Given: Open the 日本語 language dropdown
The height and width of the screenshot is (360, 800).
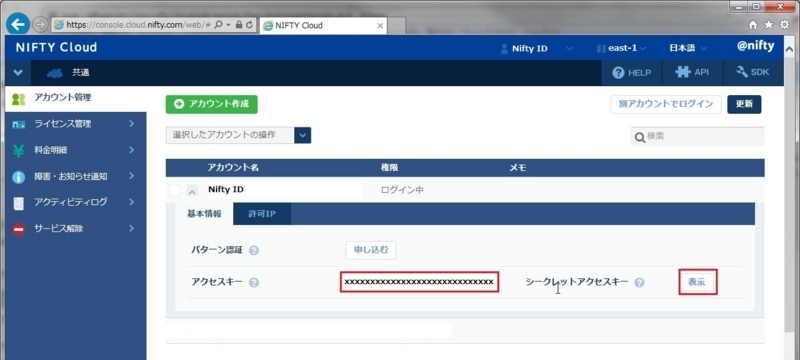Looking at the screenshot, I should coord(704,49).
